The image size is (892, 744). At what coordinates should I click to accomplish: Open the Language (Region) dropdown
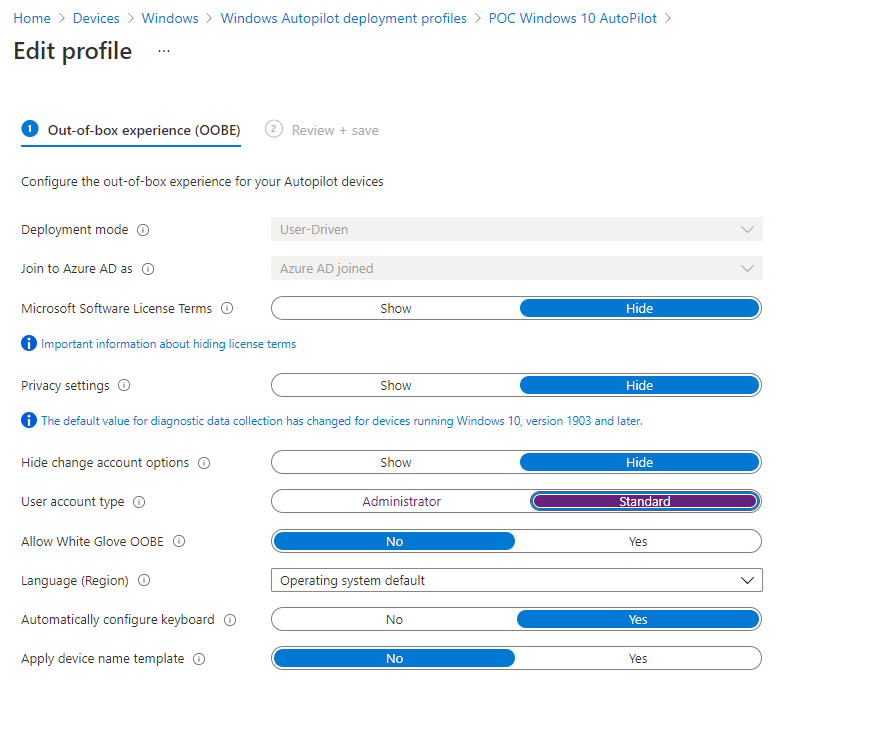(517, 580)
